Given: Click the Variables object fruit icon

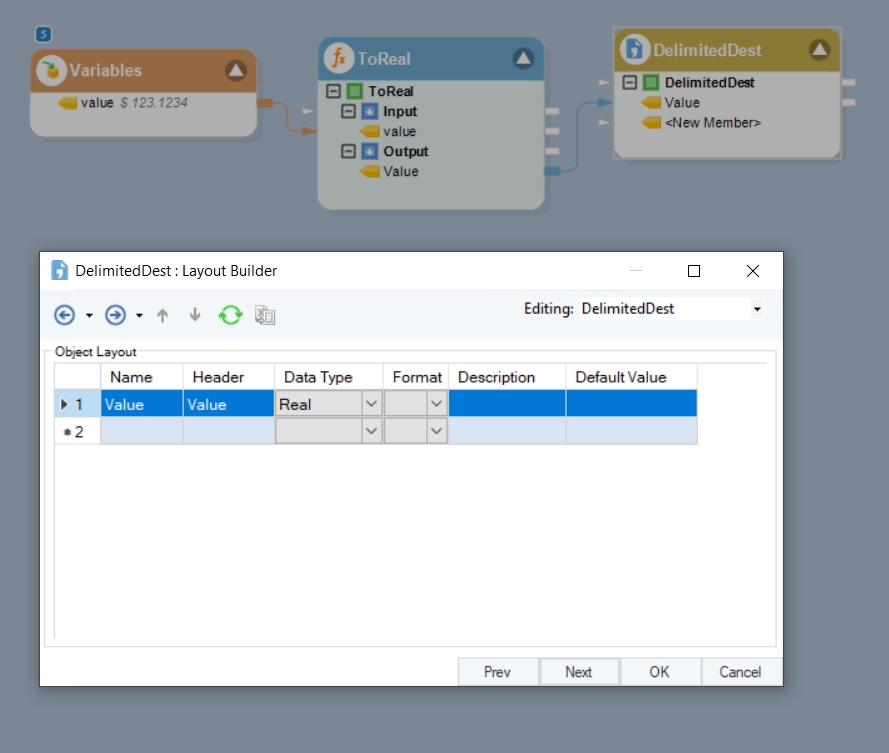Looking at the screenshot, I should 51,70.
